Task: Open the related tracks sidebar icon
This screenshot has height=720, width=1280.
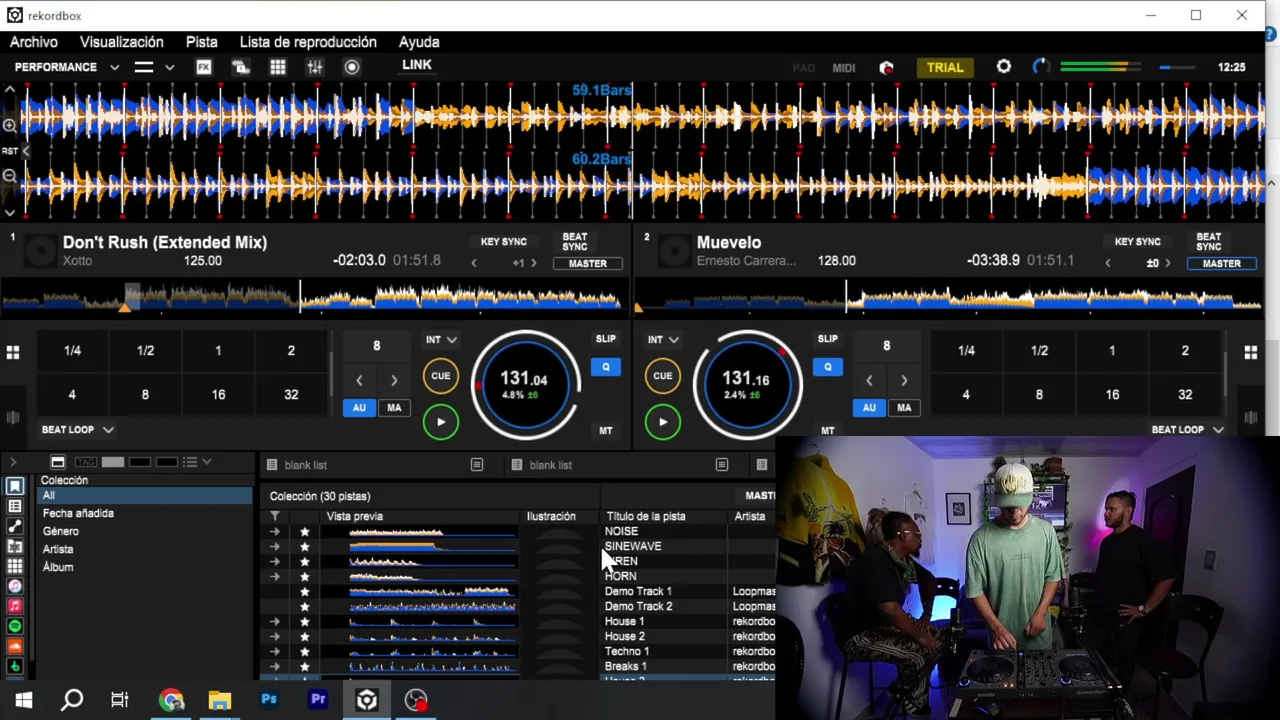Action: (15, 526)
